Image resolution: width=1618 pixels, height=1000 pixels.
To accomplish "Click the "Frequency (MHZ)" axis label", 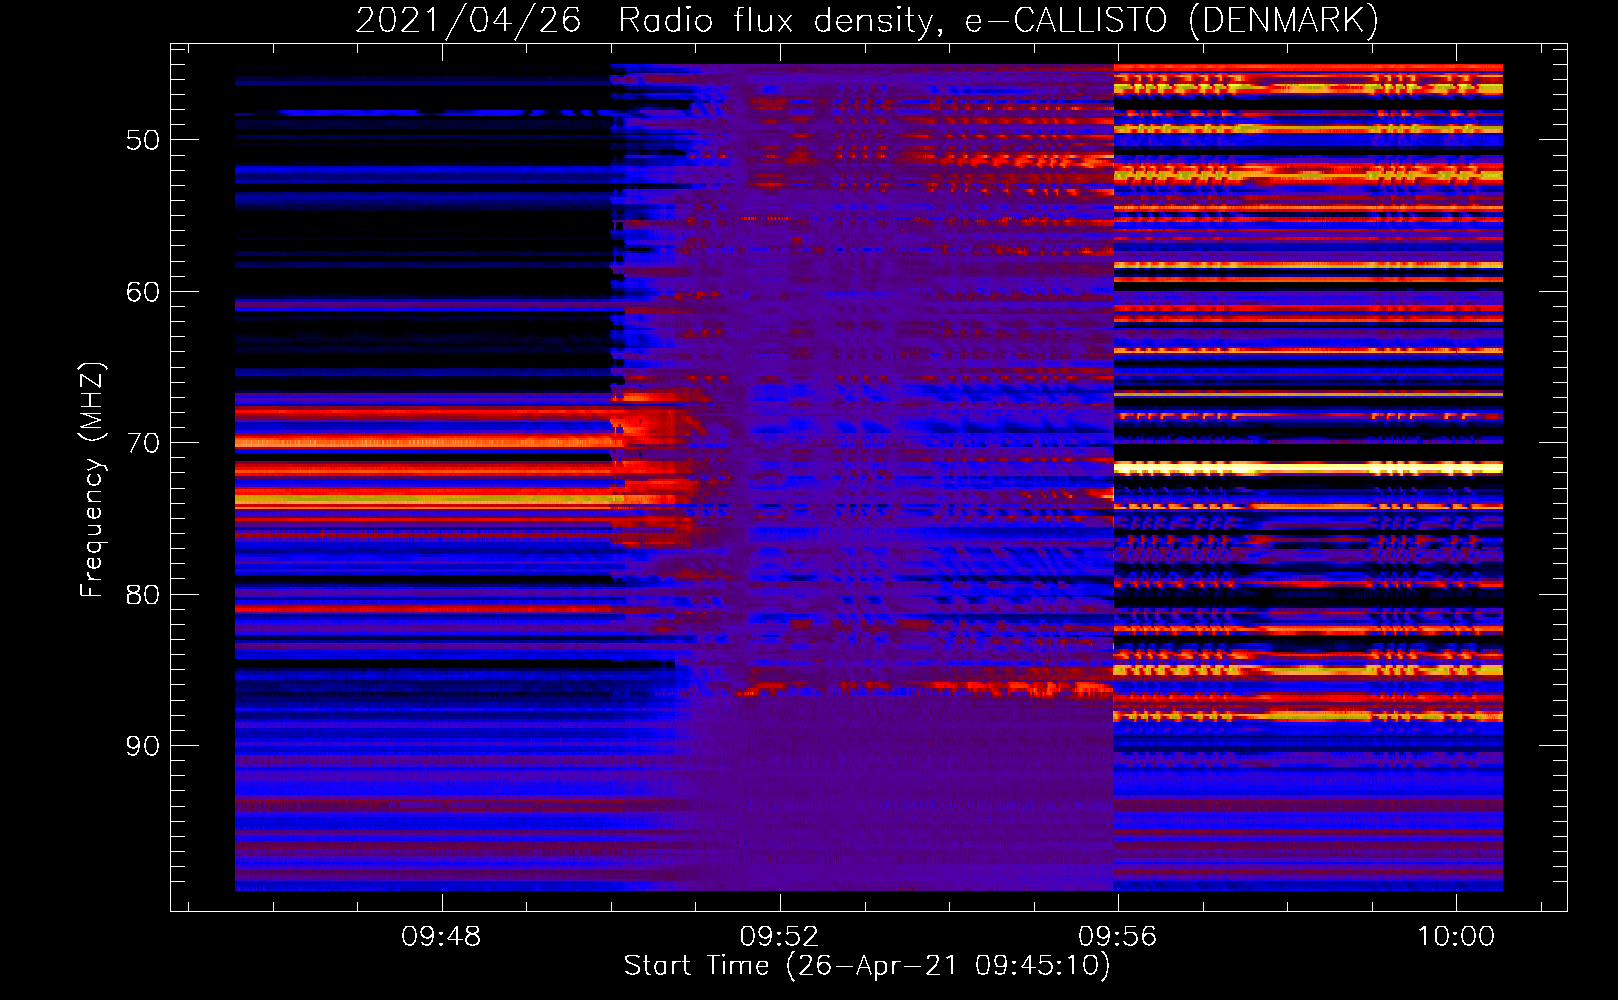I will point(92,480).
